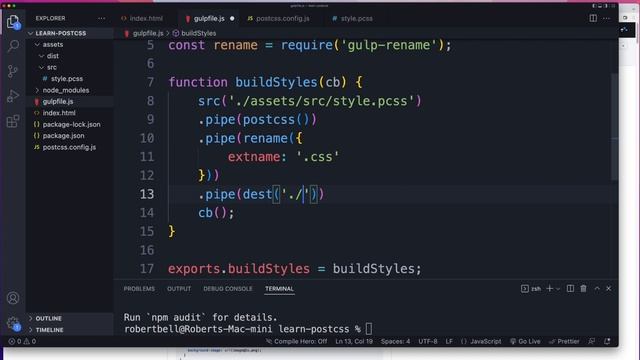
Task: Click Ln 13, Col 19 status item
Action: [354, 341]
